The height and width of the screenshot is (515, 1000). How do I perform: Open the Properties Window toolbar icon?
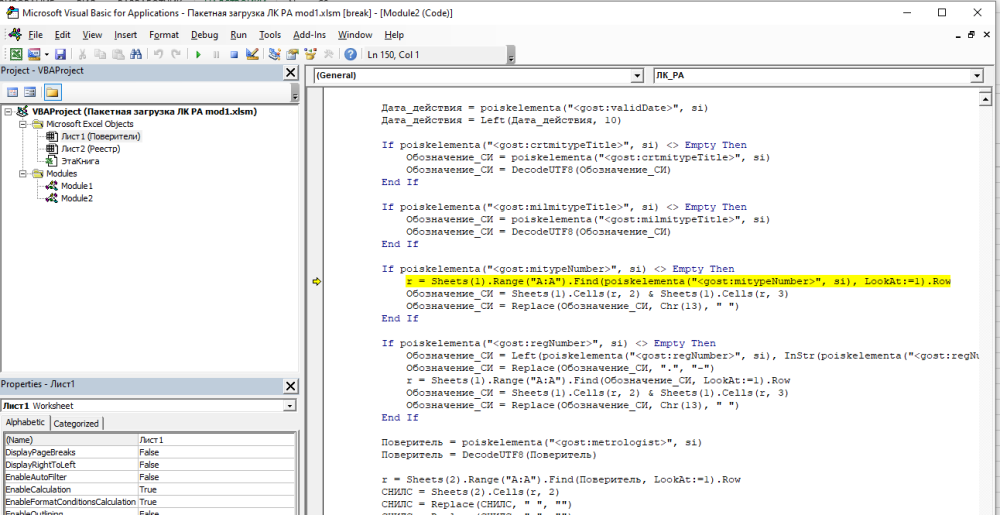(294, 54)
